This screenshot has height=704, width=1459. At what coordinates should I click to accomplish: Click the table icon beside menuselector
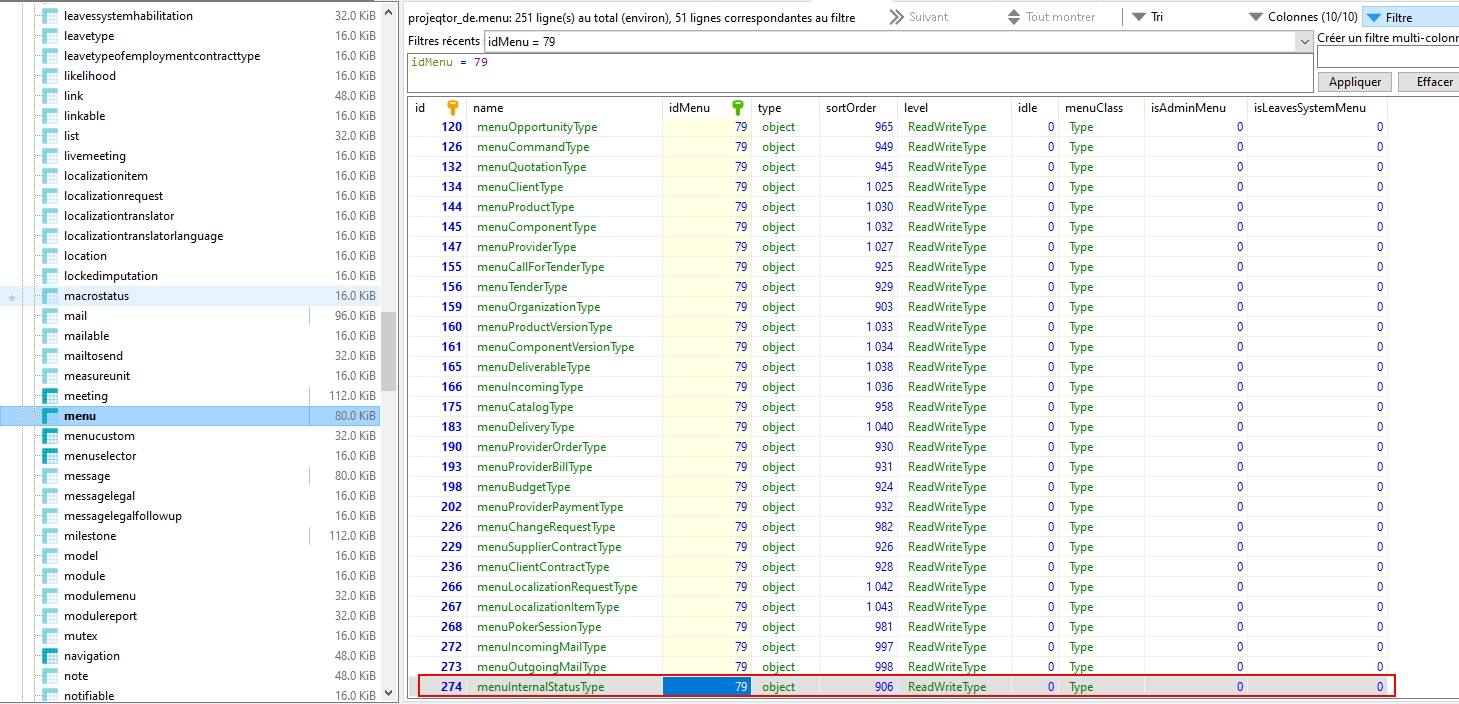50,456
